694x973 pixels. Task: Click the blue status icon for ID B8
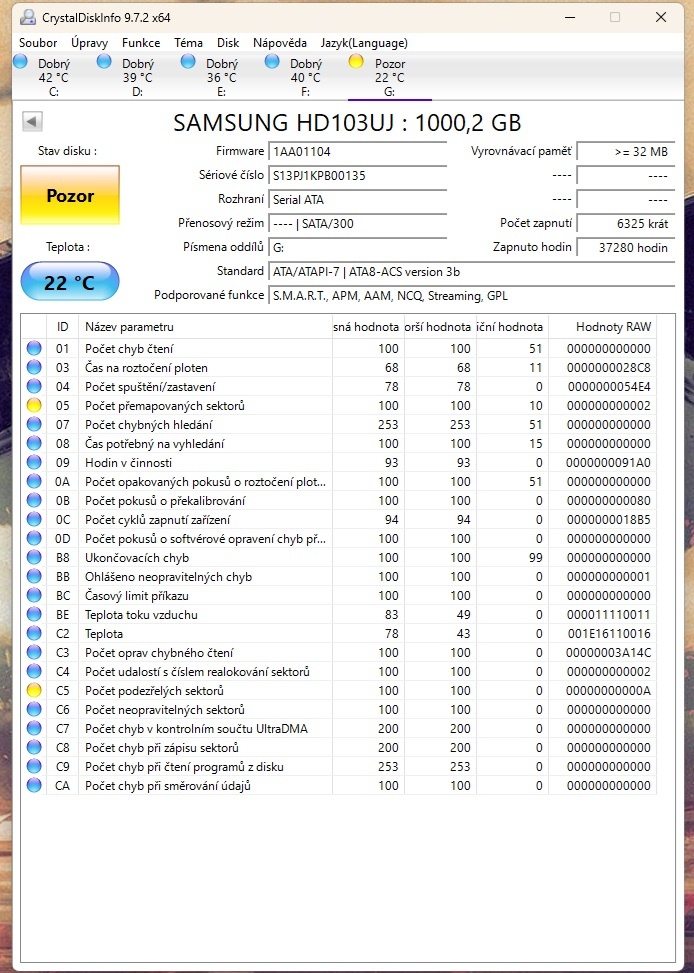pos(34,557)
